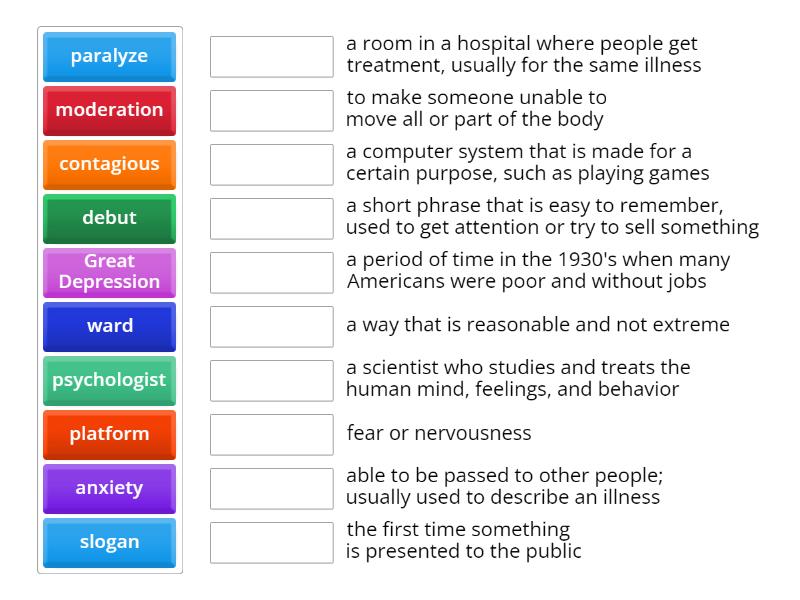
Task: Pick the orange 'contagious' tile
Action: coord(109,164)
